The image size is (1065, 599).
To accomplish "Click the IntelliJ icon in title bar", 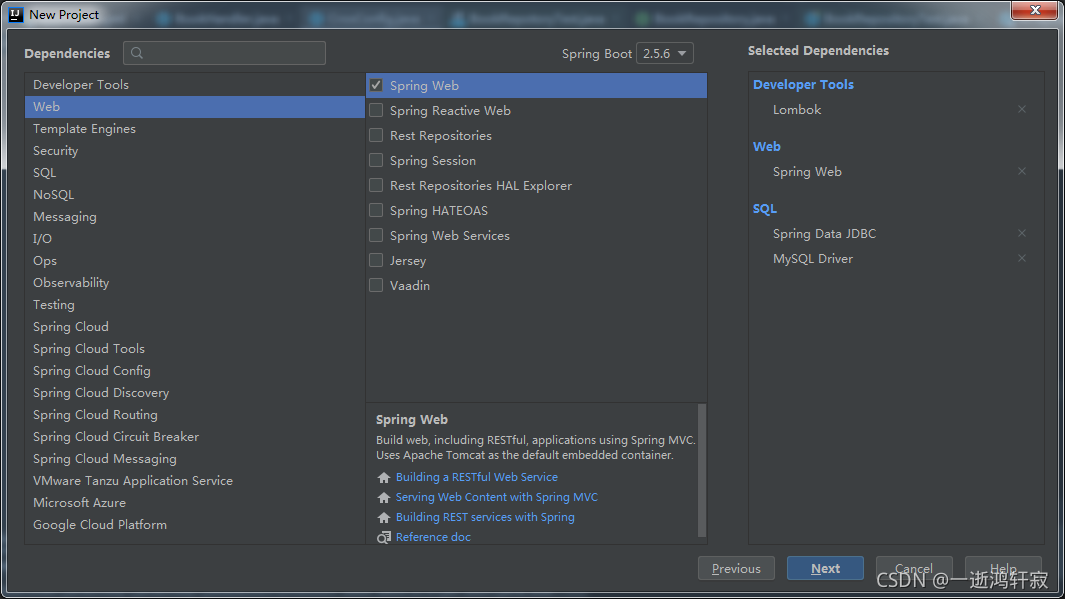I will pyautogui.click(x=15, y=14).
